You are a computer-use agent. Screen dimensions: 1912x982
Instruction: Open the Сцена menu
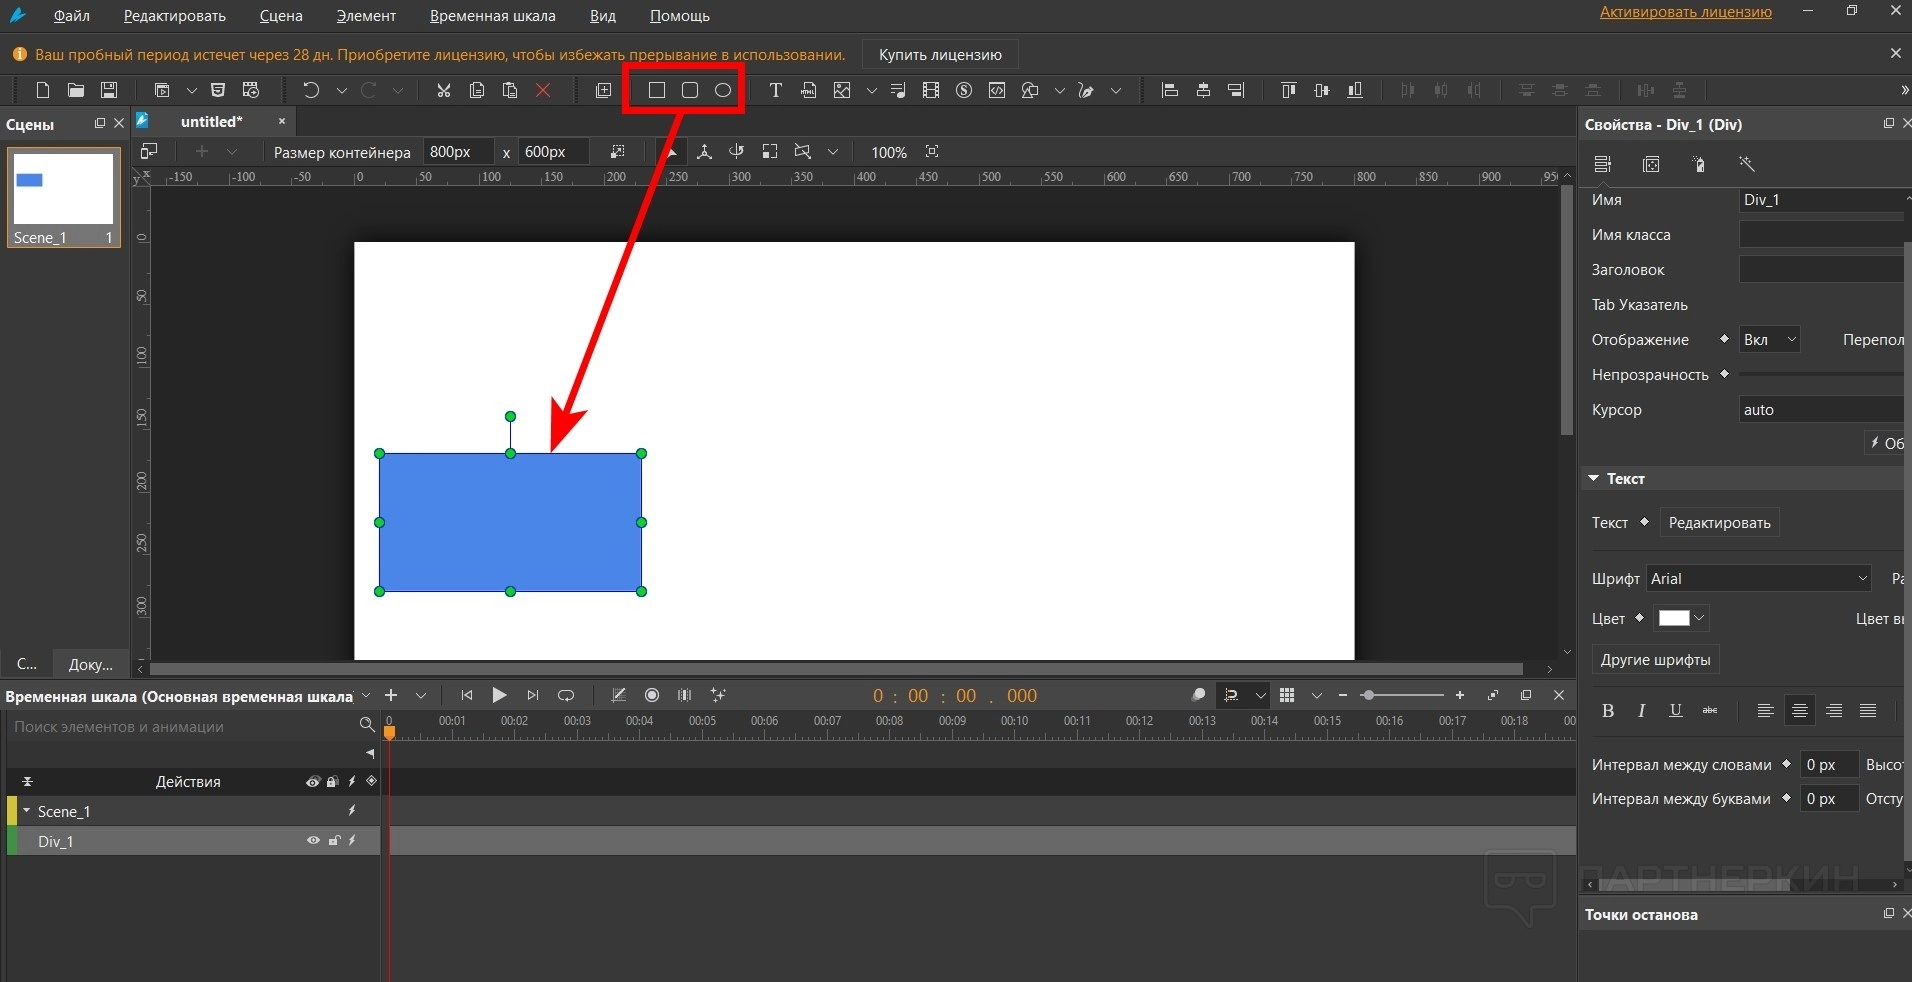(280, 16)
